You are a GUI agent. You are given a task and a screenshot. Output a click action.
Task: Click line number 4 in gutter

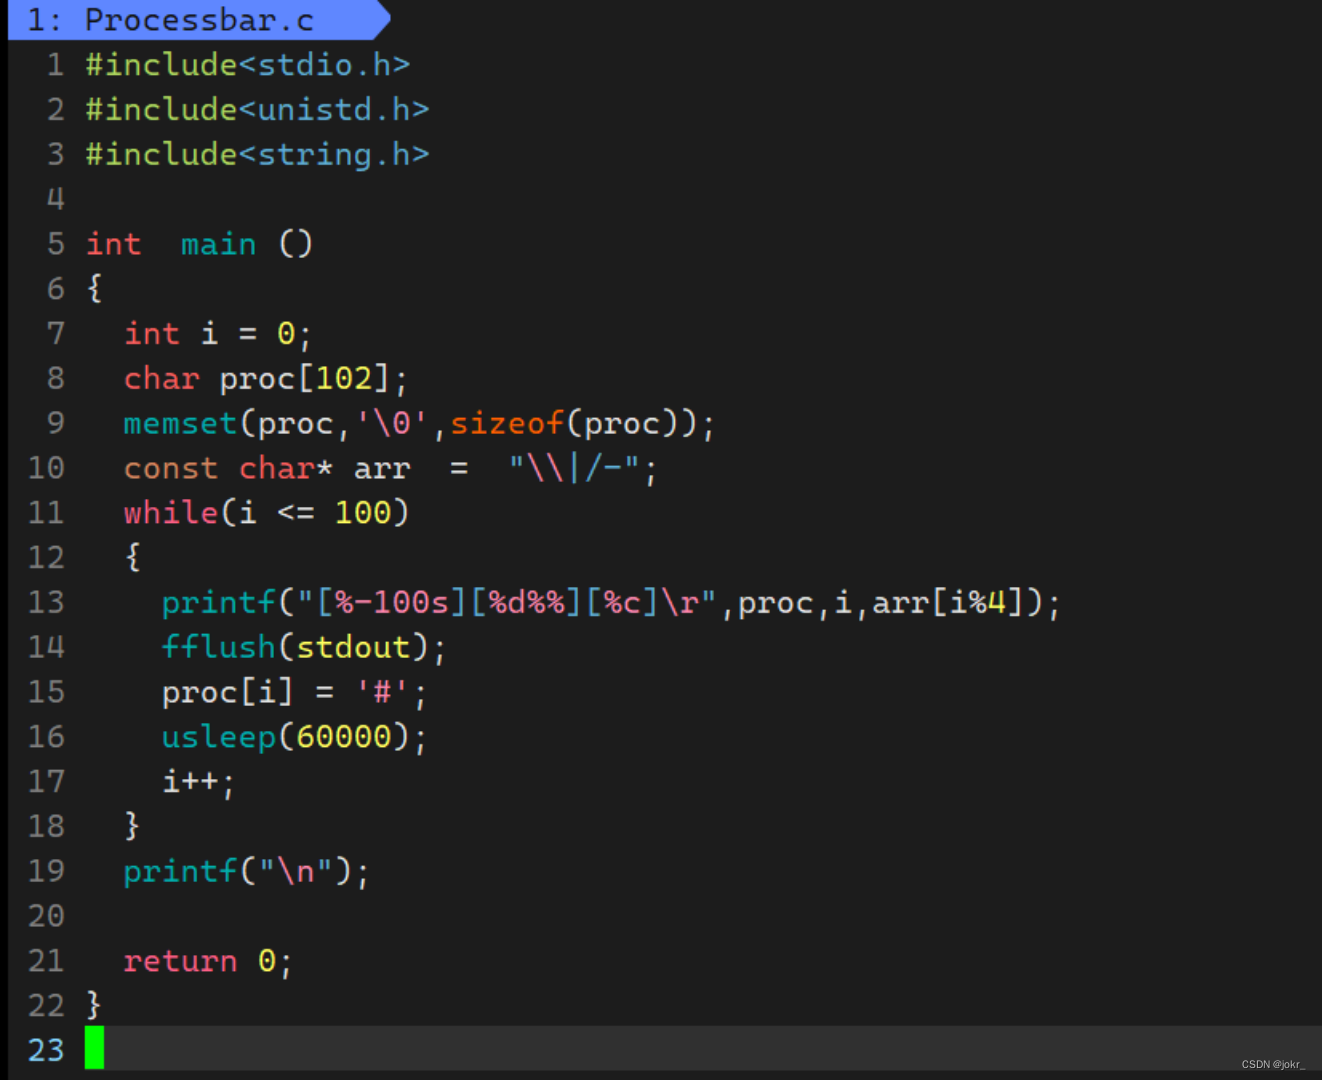(56, 199)
